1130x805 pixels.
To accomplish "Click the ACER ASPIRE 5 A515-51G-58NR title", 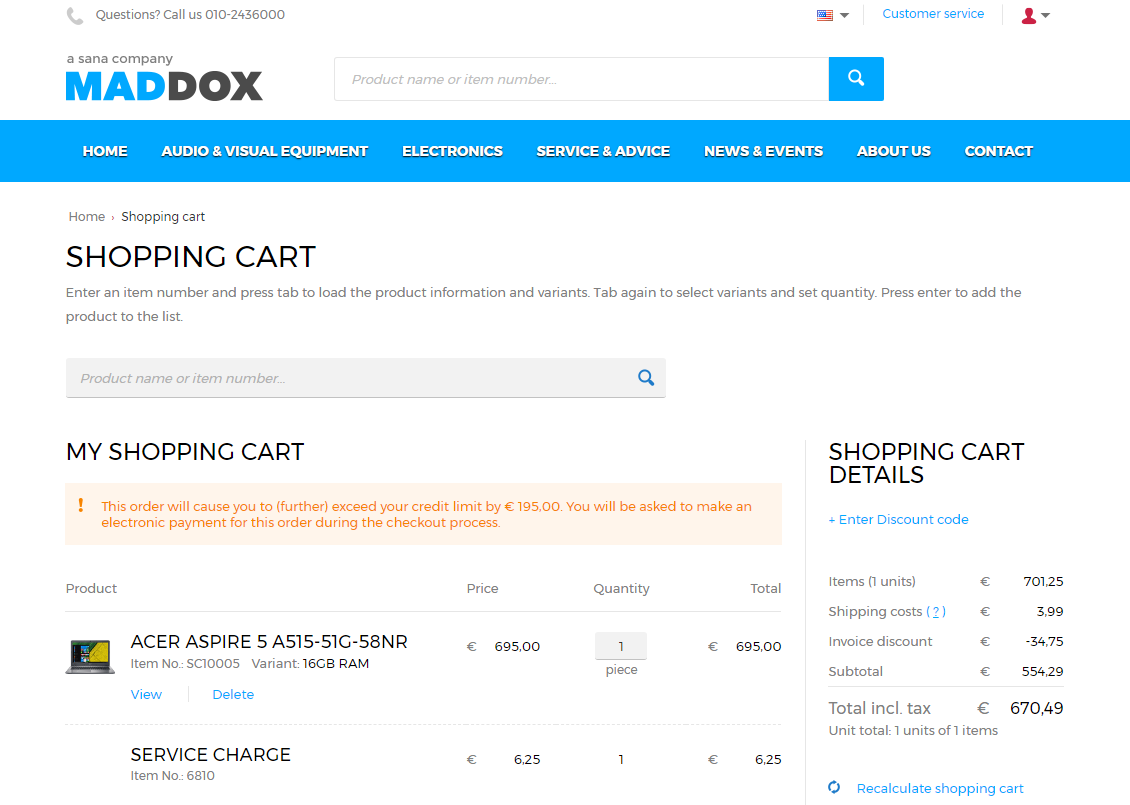I will [269, 641].
